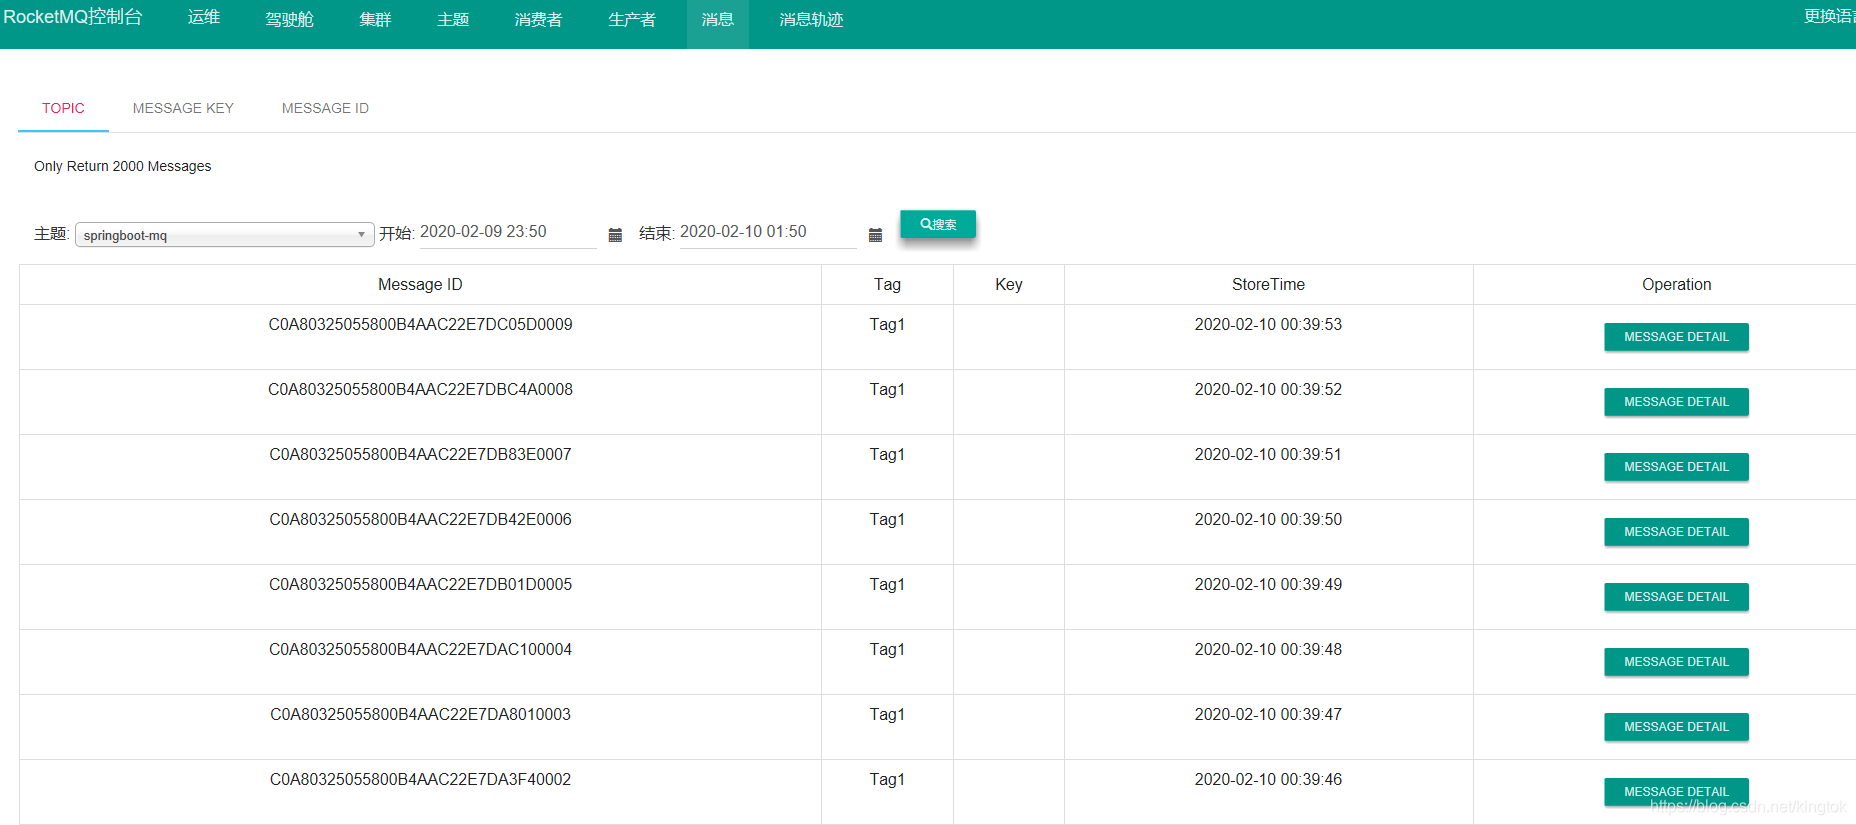1856x825 pixels.
Task: Select message ID C0A80325055800B4AAC22E7DB42E0006
Action: pos(420,520)
